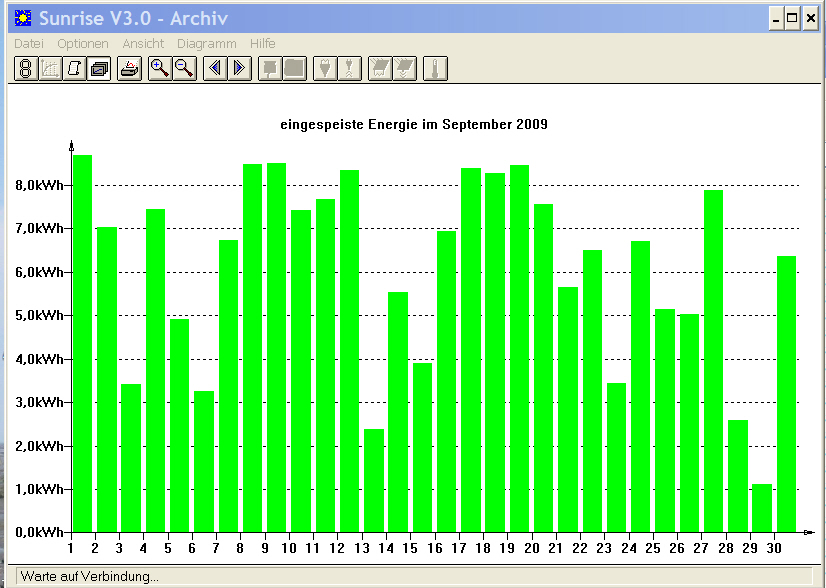Zoom in with the plus magnifier
The height and width of the screenshot is (588, 826).
point(160,68)
